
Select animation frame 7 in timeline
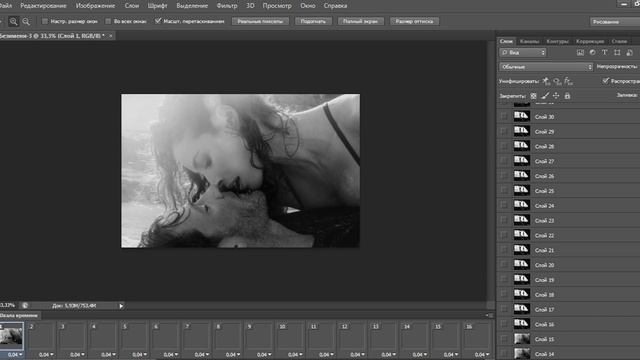tap(196, 336)
